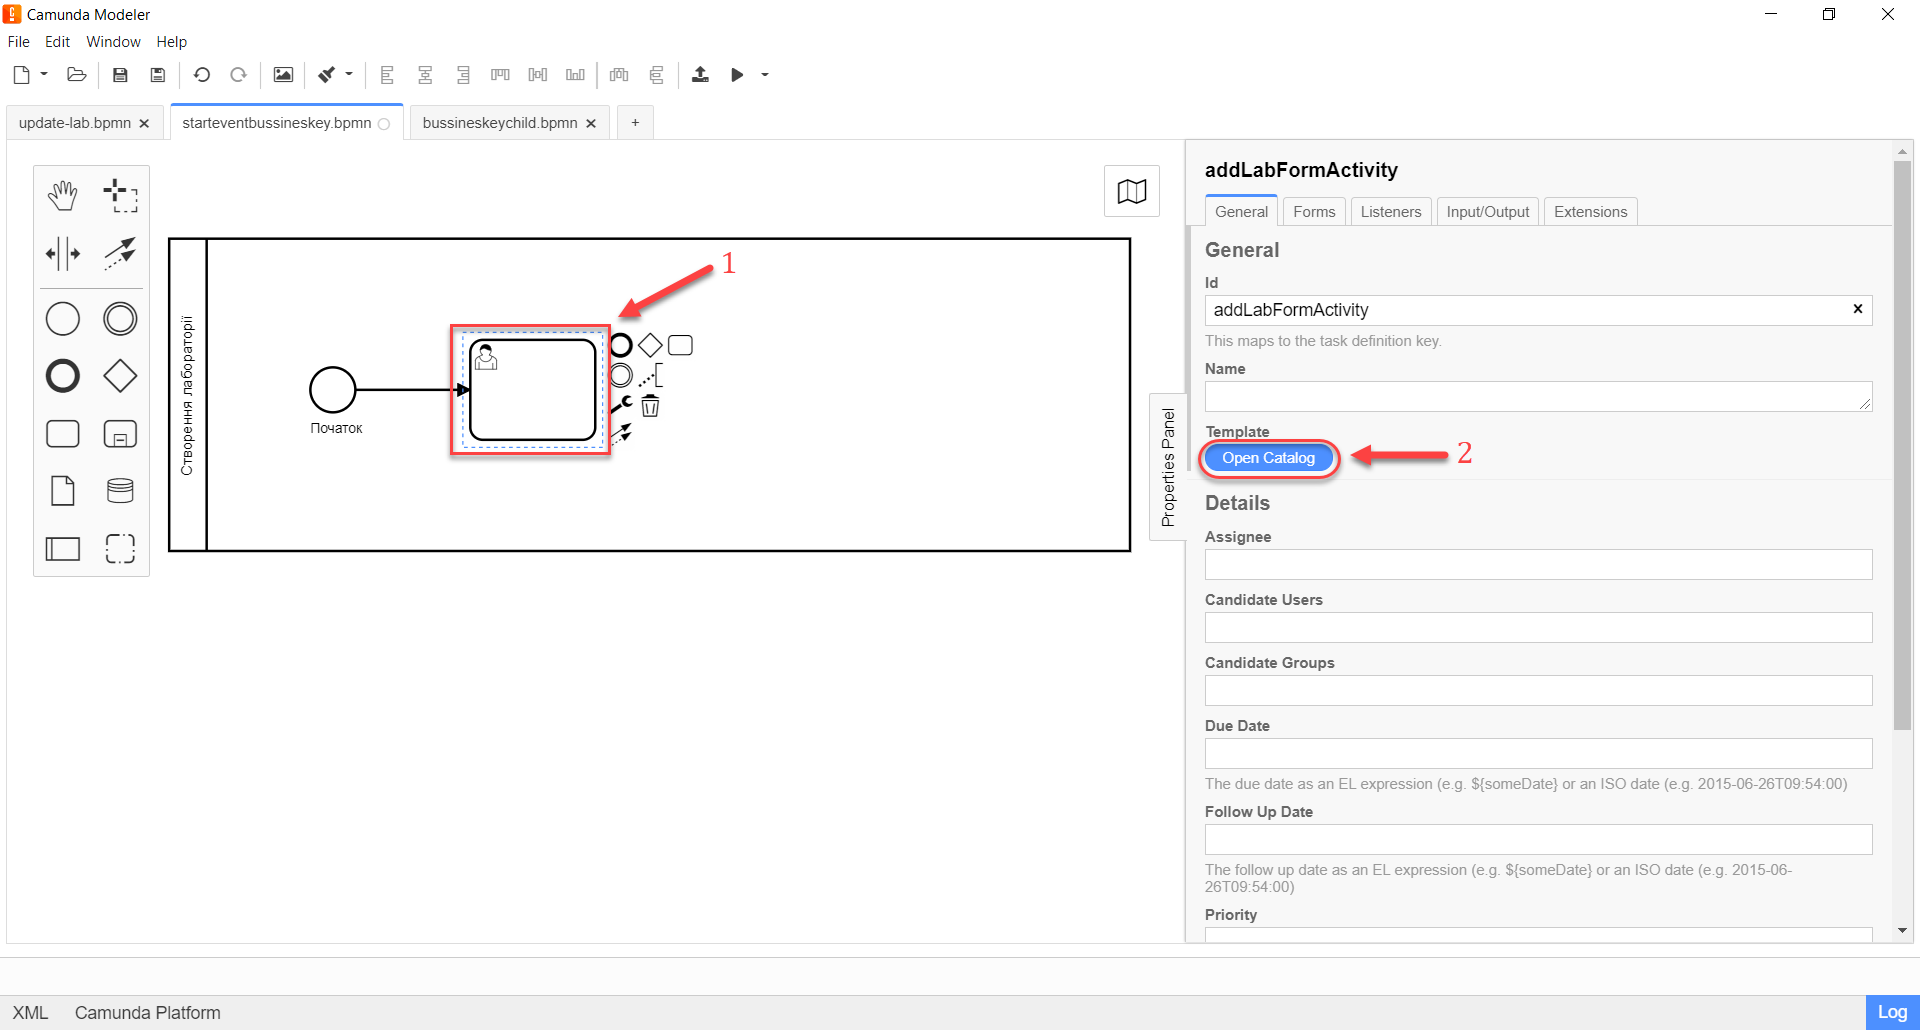Open the Extensions properties tab
This screenshot has width=1920, height=1030.
(x=1590, y=212)
